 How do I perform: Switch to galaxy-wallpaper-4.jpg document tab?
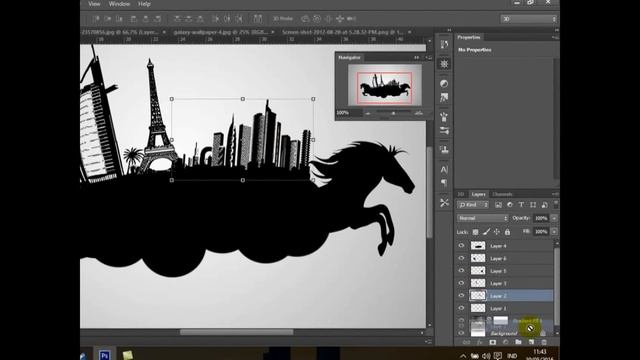pyautogui.click(x=220, y=32)
